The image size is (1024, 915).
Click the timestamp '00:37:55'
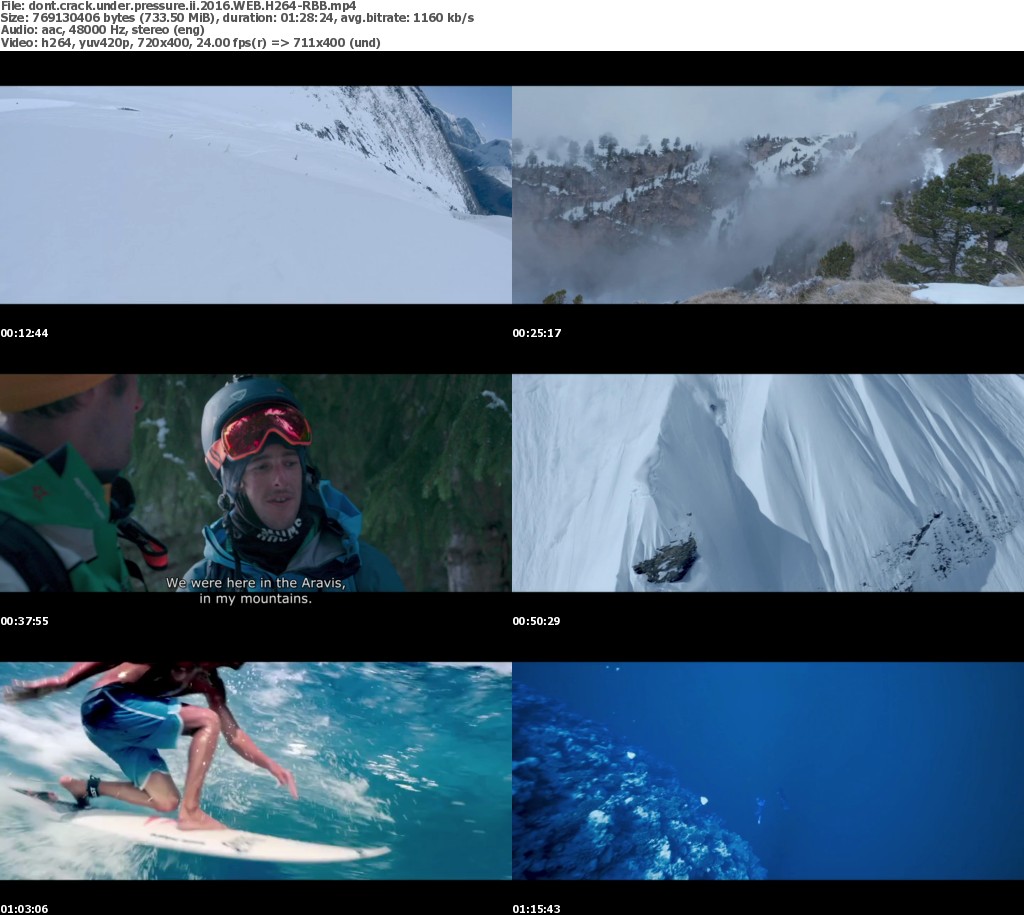pos(24,621)
